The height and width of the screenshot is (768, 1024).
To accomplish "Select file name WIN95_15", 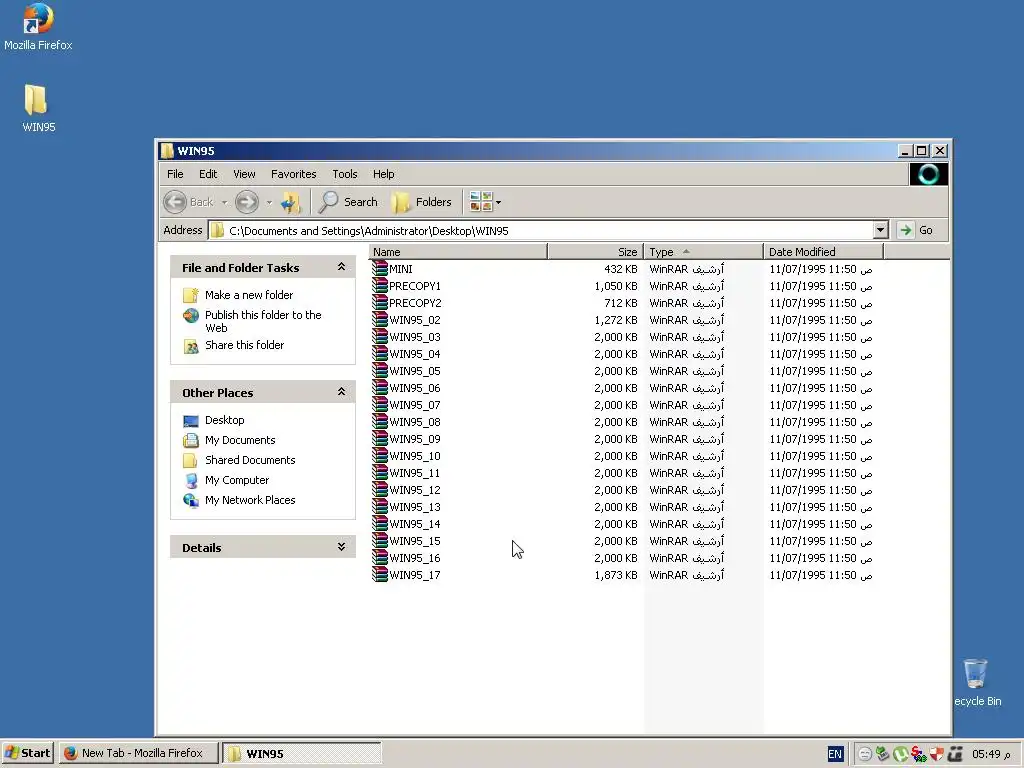I will tap(415, 541).
